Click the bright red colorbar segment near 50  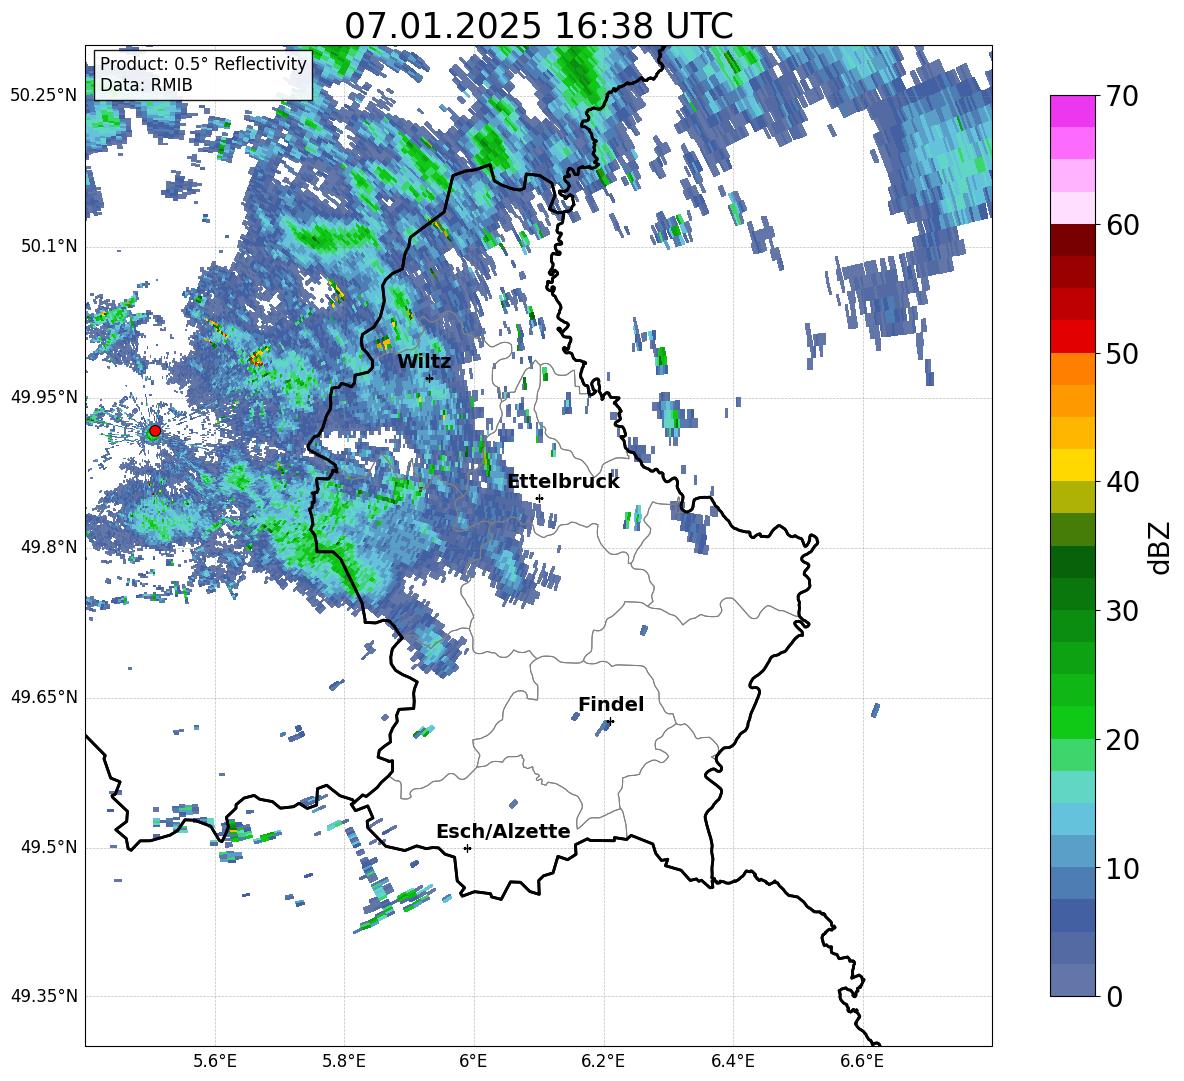[x=1073, y=337]
